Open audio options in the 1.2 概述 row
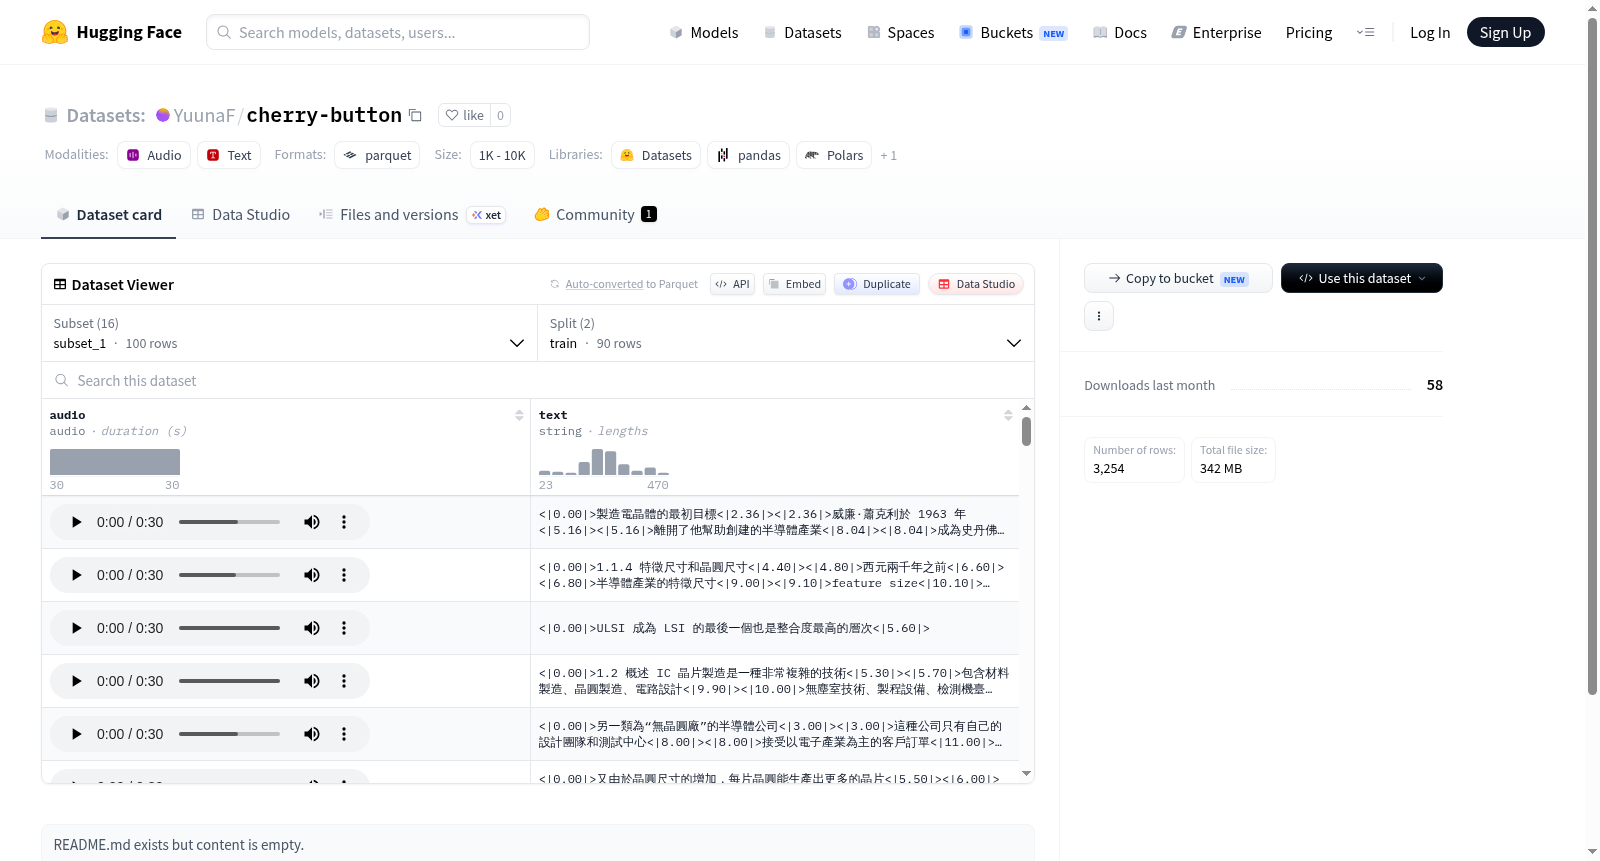Screen dimensions: 1600x861 tap(344, 681)
